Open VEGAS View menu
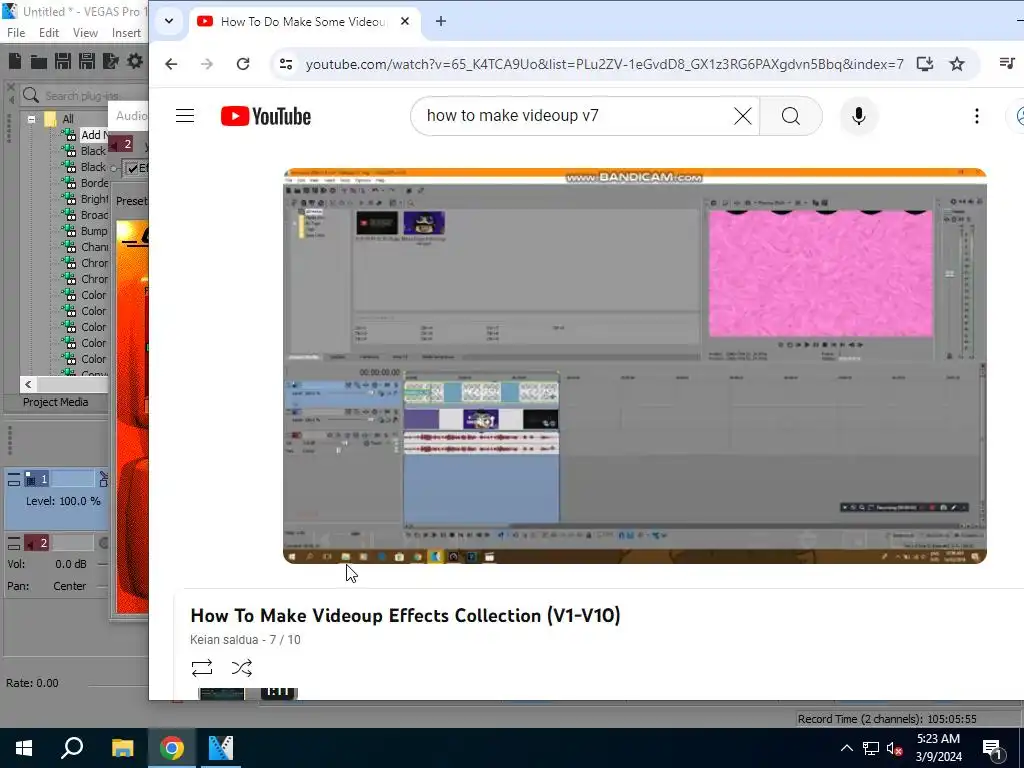Viewport: 1024px width, 768px height. tap(85, 33)
